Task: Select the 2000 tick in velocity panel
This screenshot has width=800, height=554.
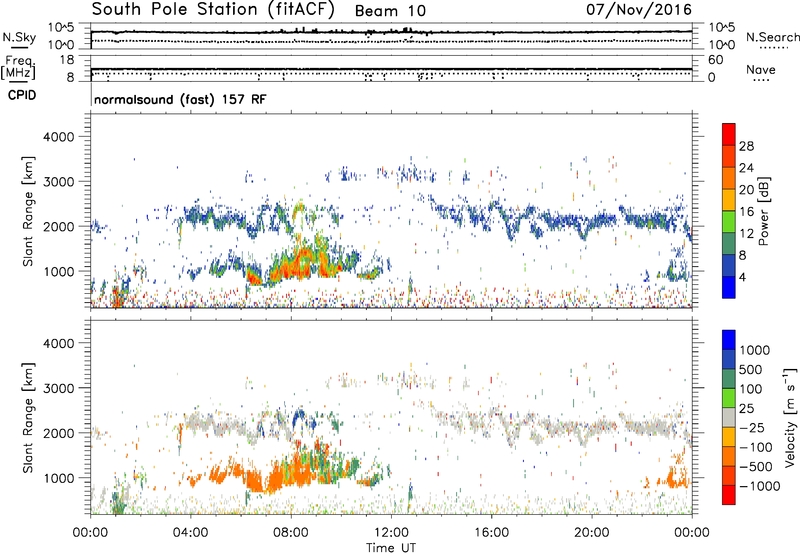Action: click(58, 433)
